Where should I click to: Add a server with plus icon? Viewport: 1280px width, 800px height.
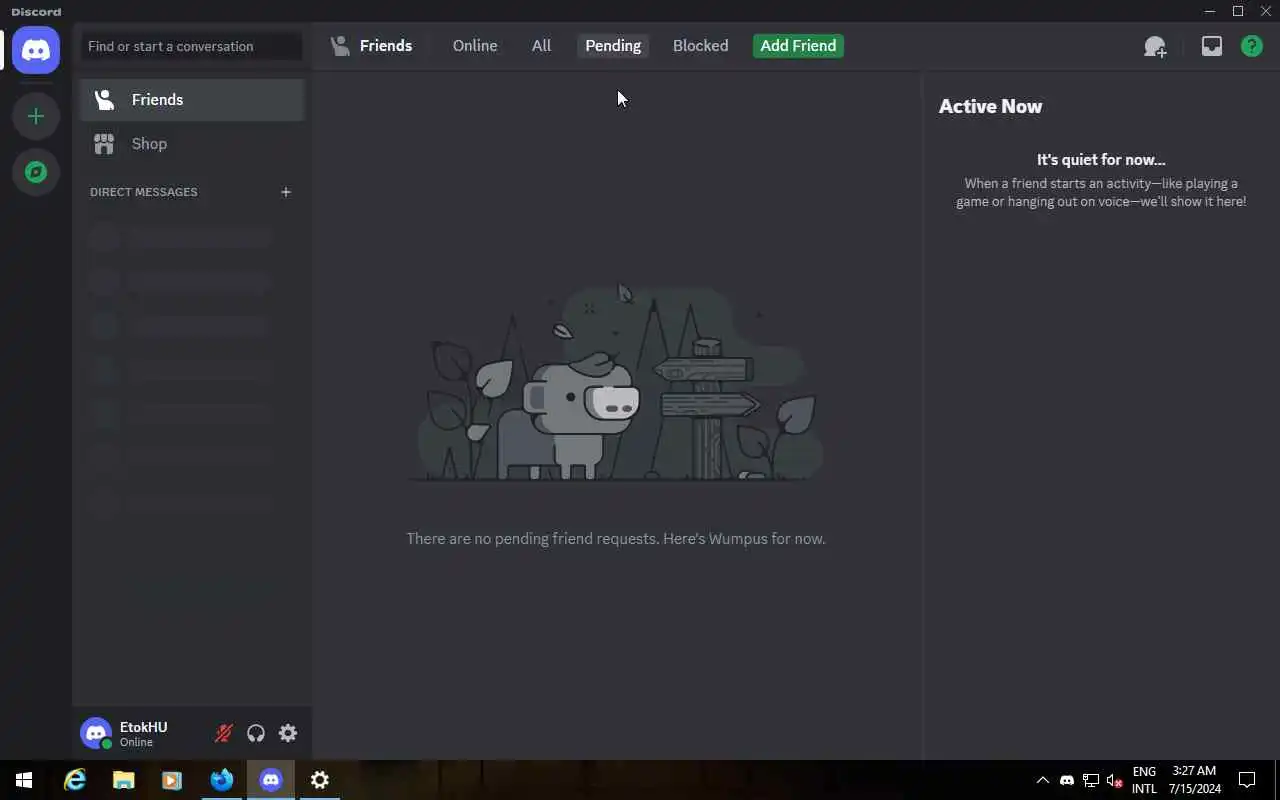[x=36, y=116]
